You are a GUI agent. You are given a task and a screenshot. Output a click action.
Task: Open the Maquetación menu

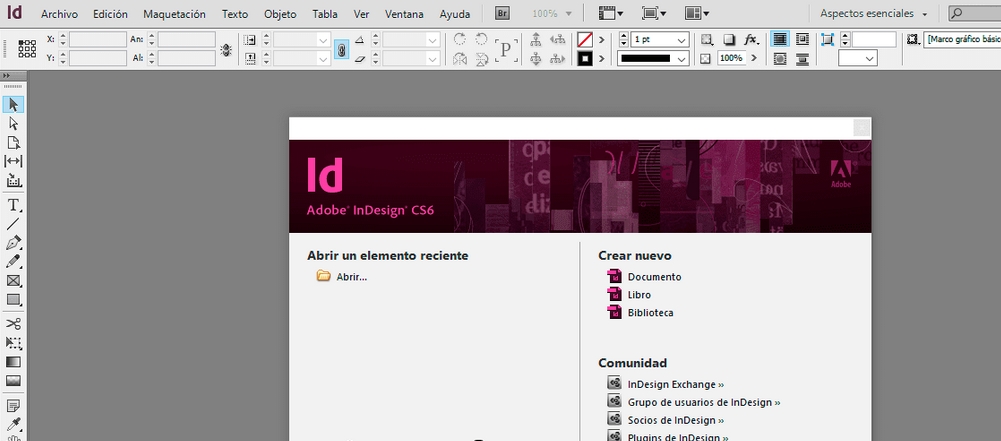pos(174,14)
